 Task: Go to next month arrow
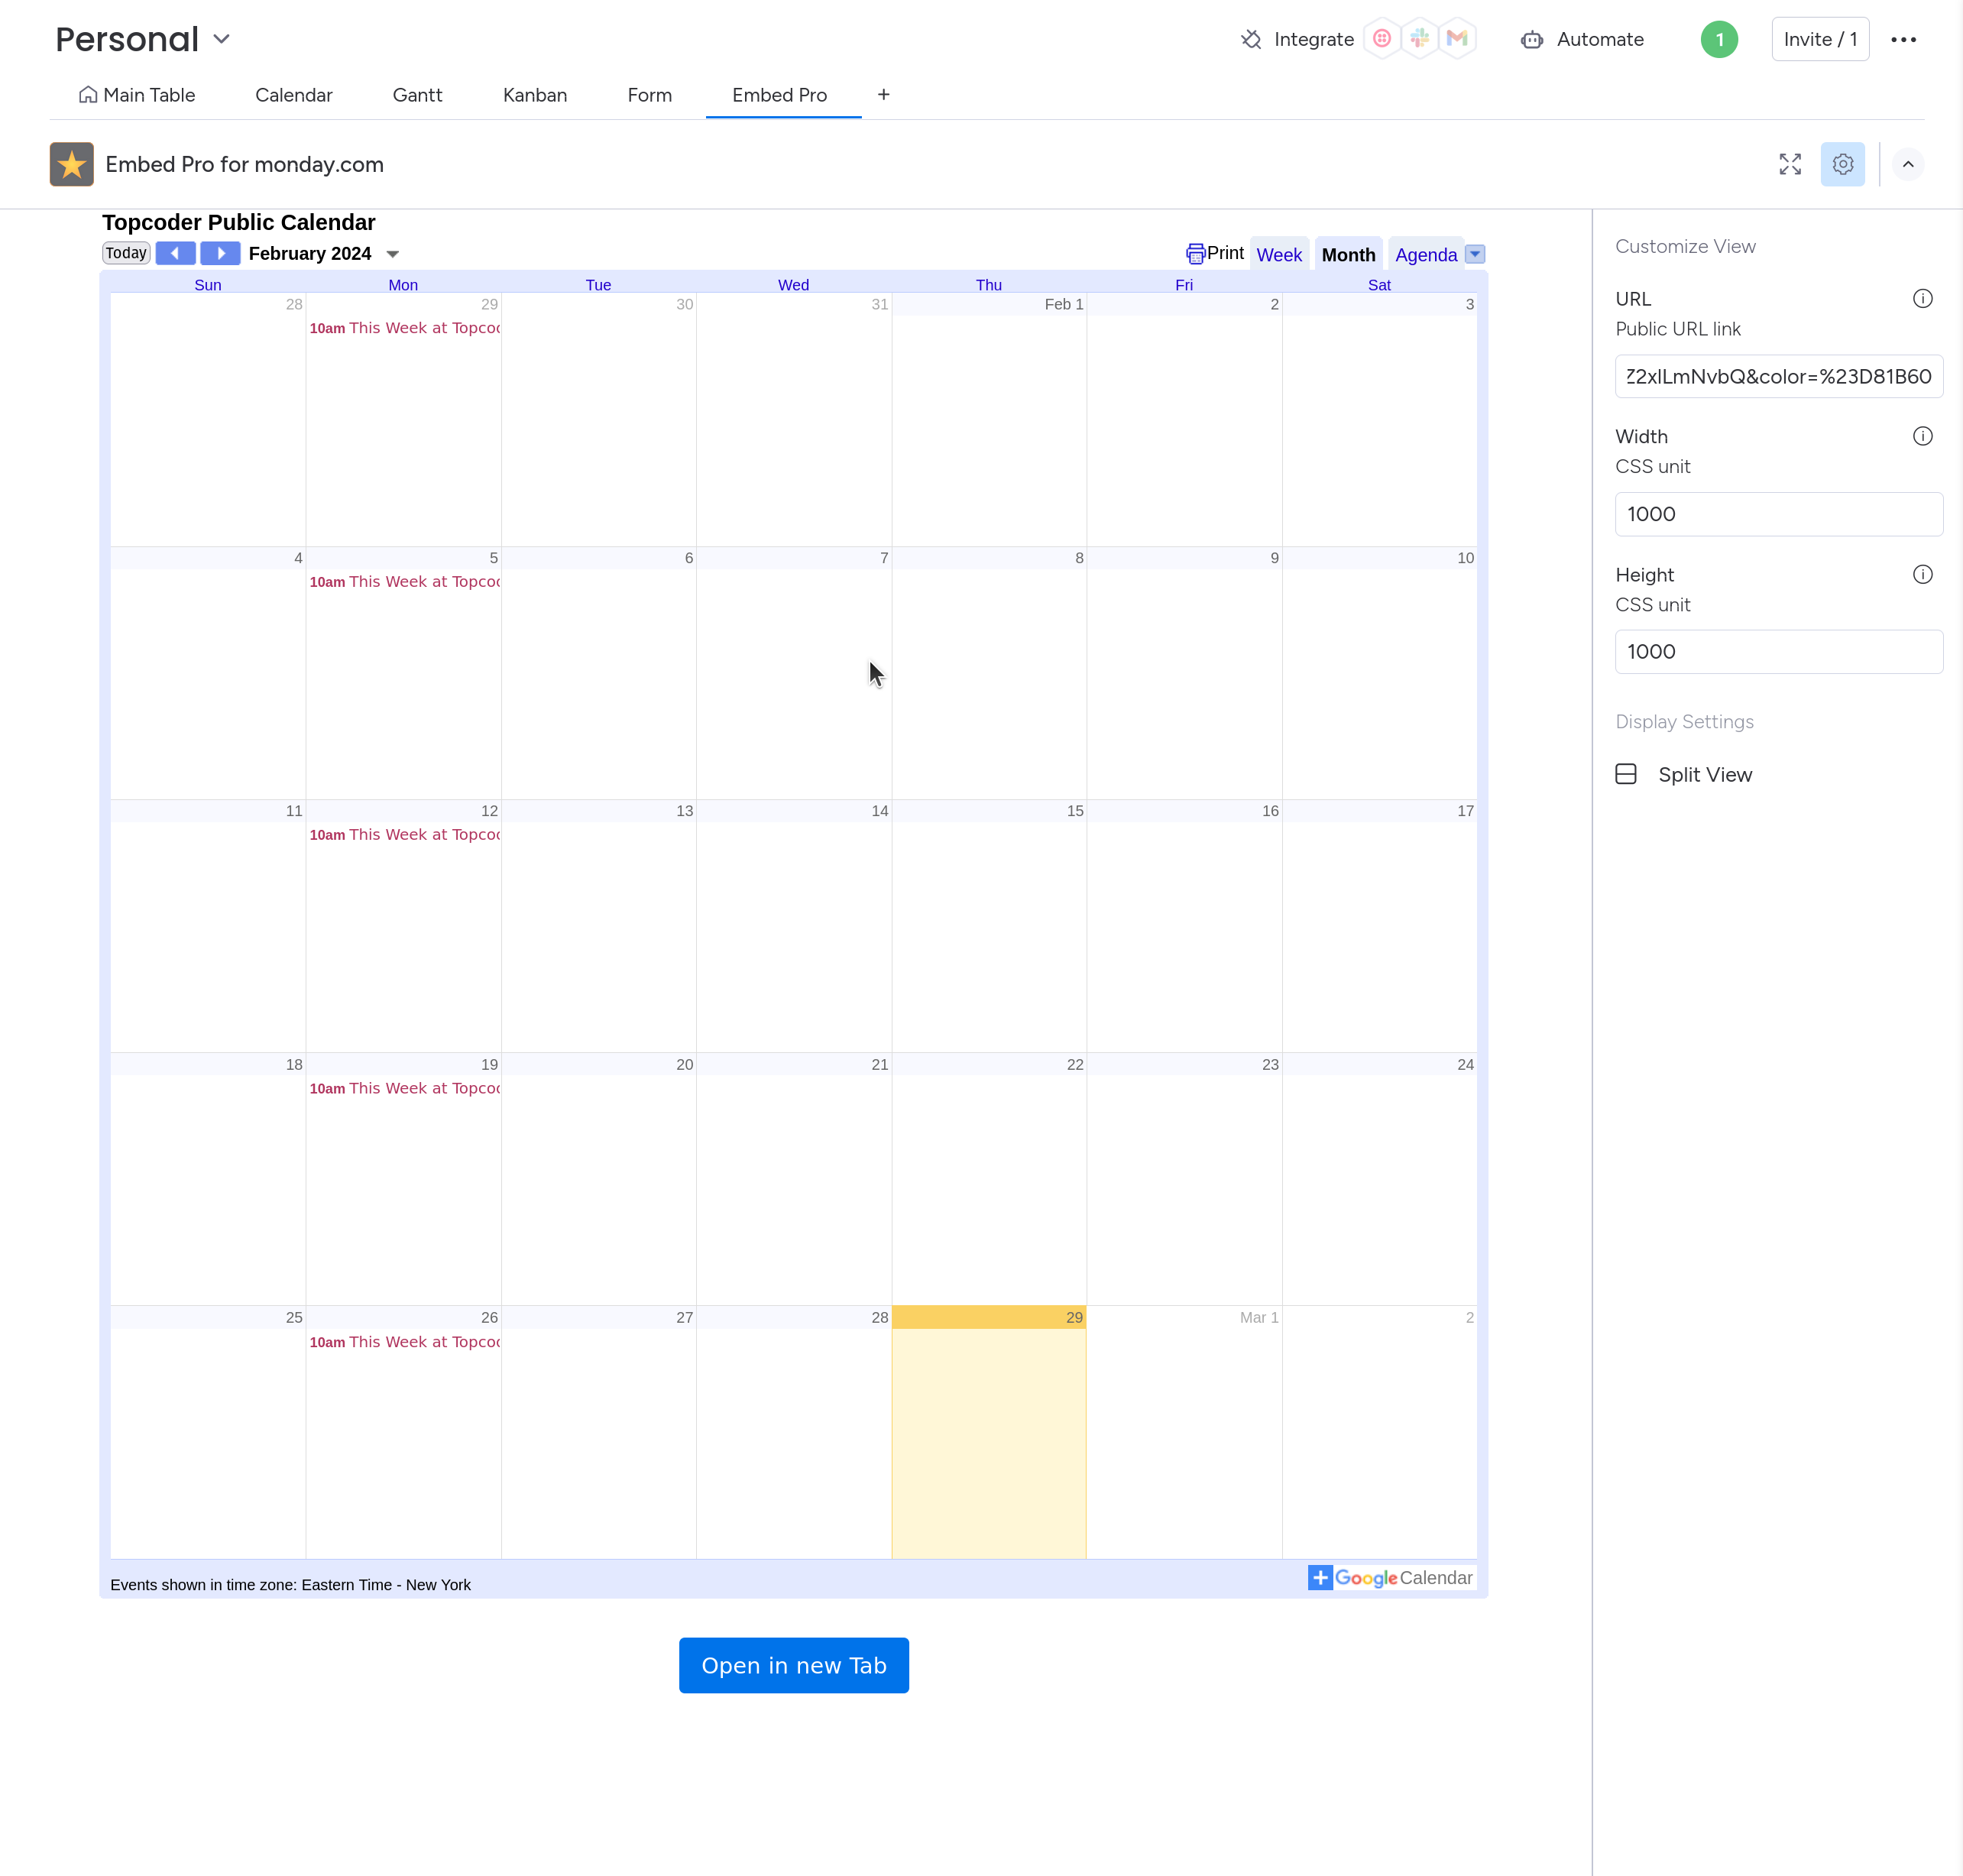pyautogui.click(x=220, y=253)
